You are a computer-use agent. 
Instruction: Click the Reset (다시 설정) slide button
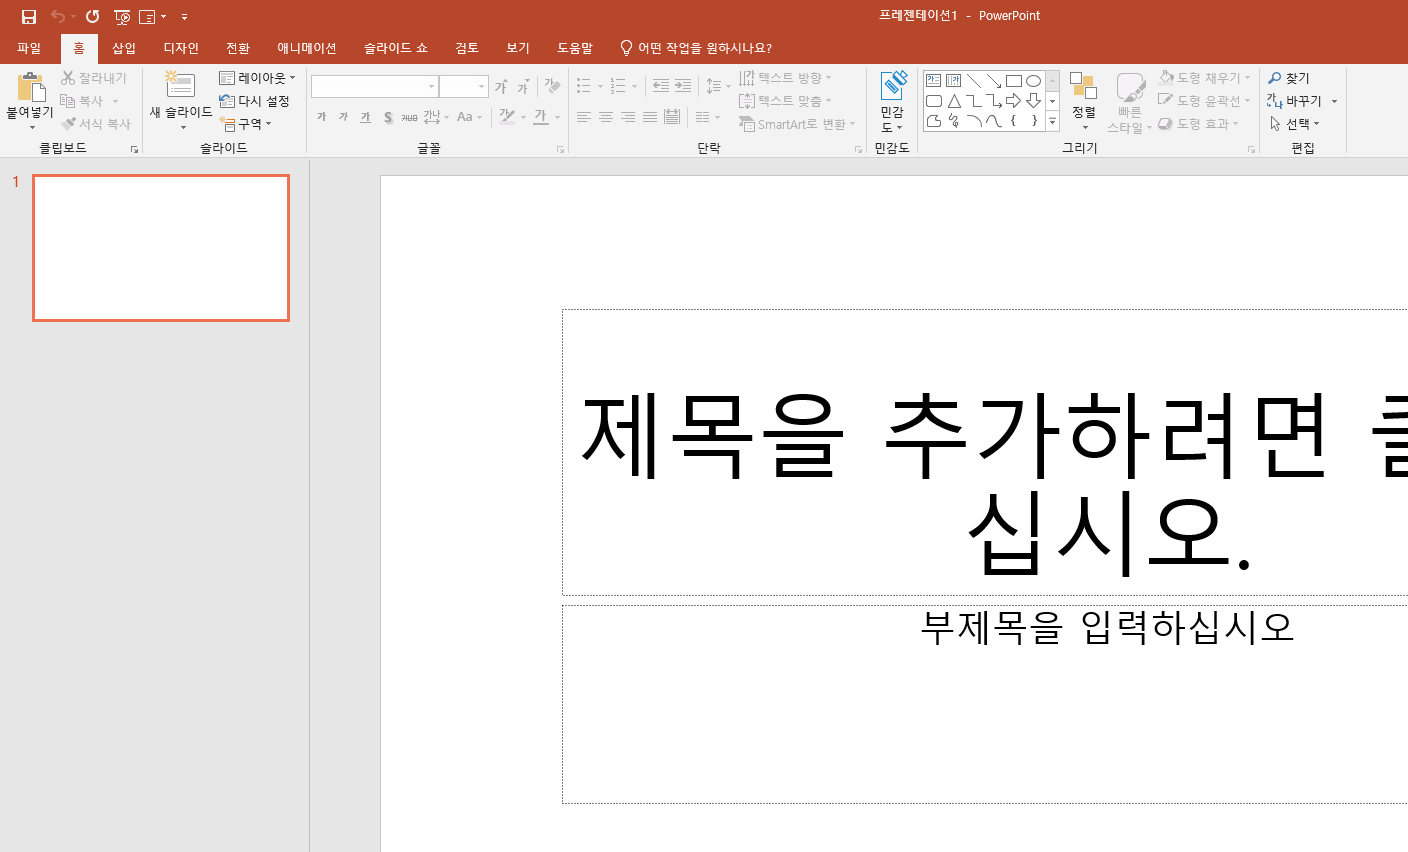pyautogui.click(x=254, y=101)
